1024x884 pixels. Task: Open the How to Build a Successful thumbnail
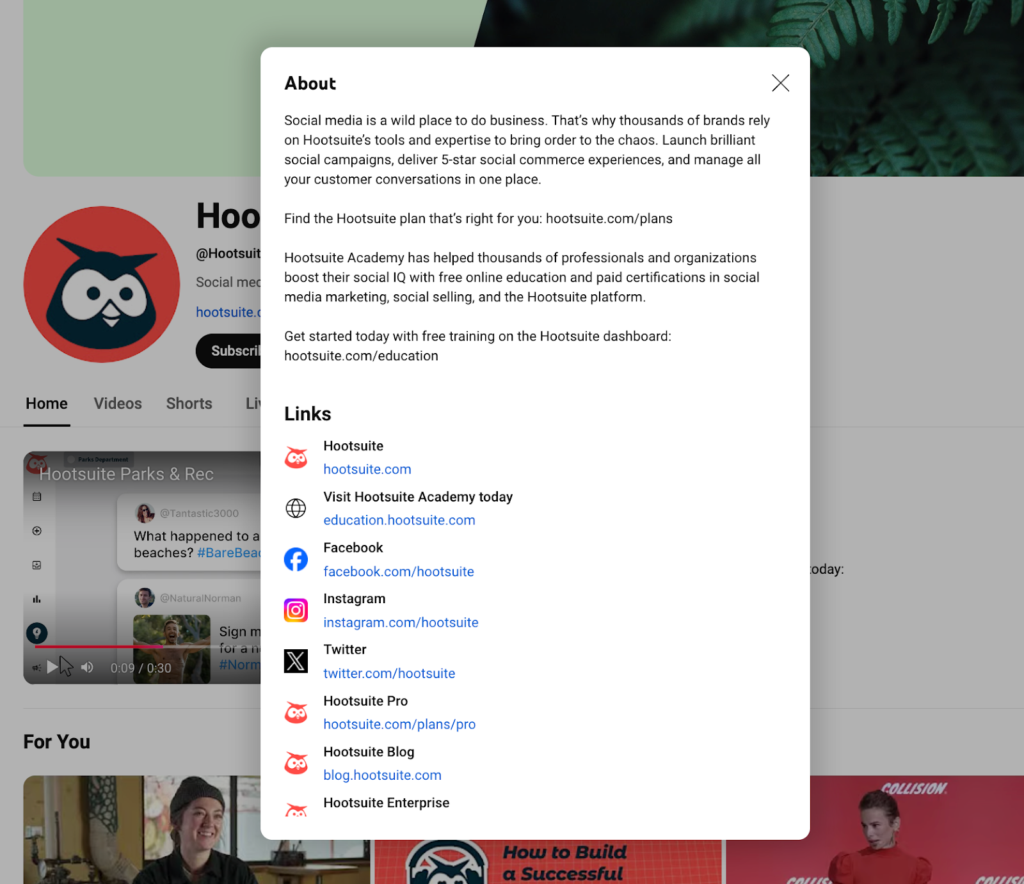click(548, 862)
